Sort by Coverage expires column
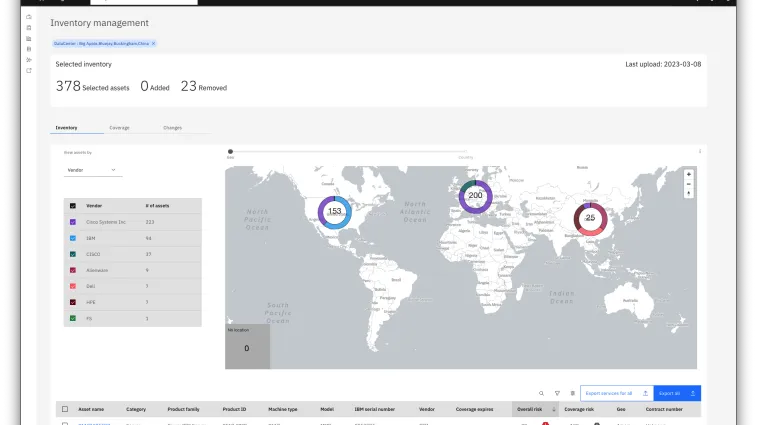757x425 pixels. tap(475, 409)
